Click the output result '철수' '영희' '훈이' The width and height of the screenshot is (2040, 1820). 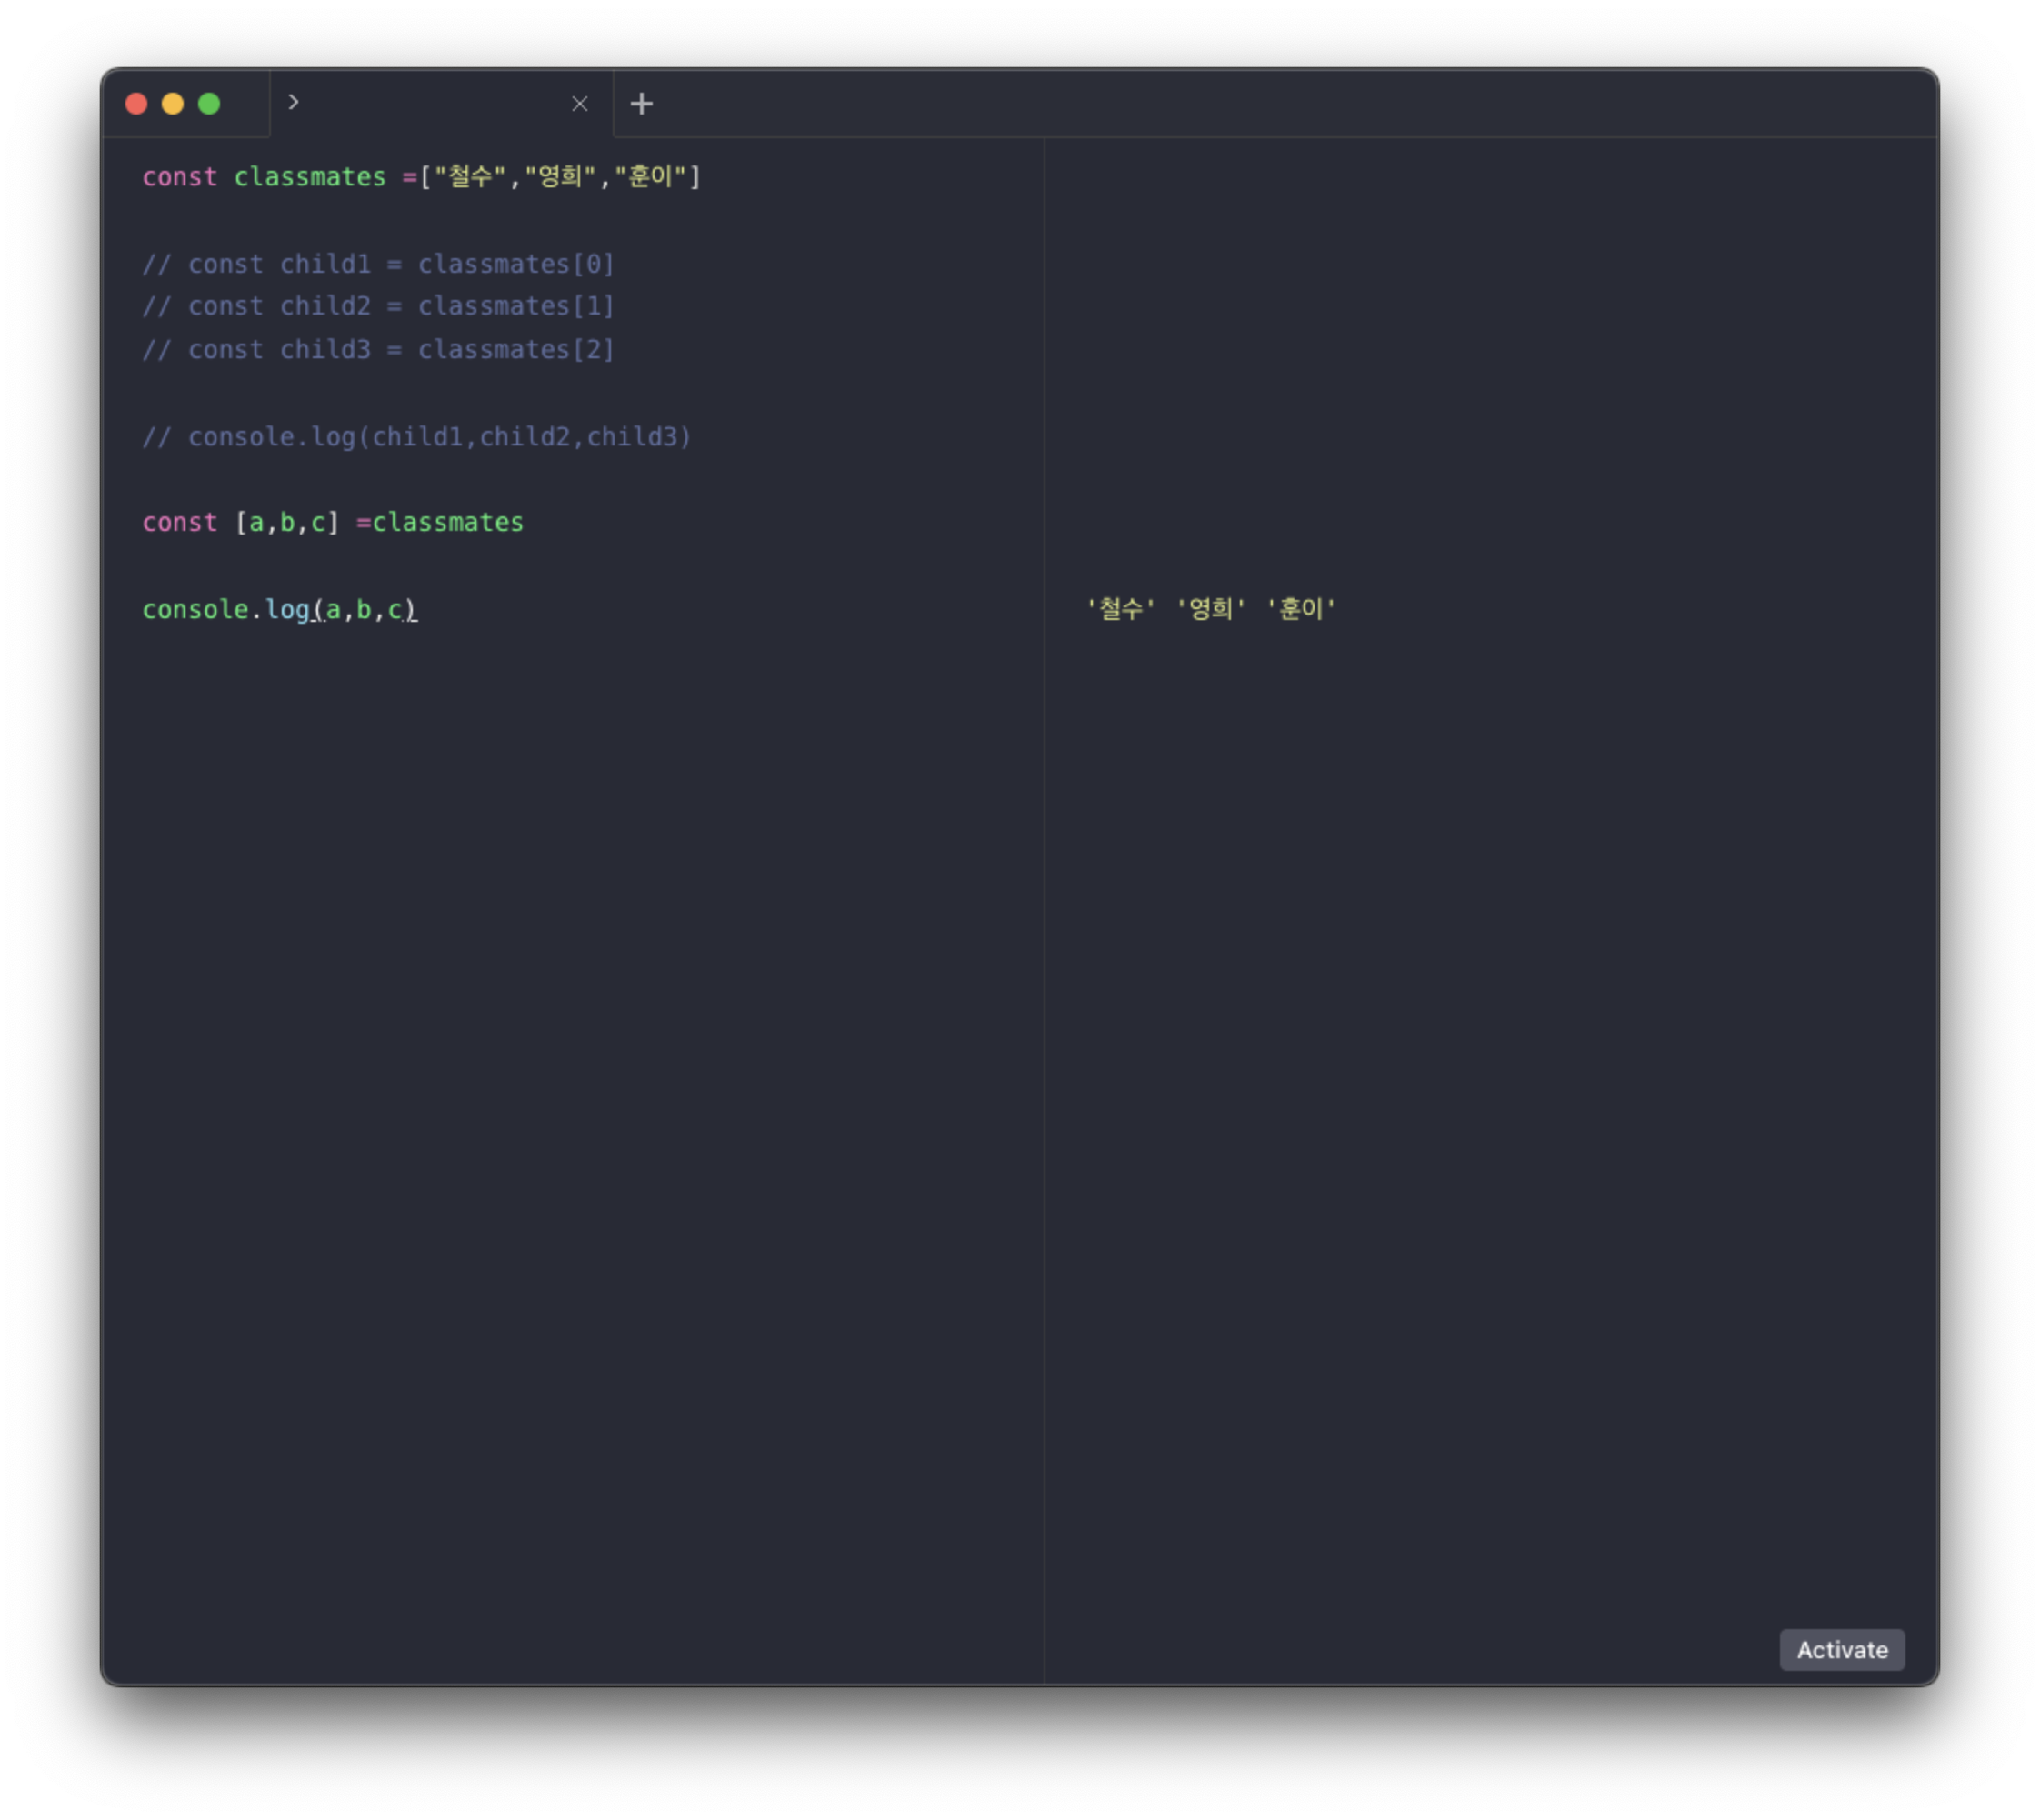1210,609
